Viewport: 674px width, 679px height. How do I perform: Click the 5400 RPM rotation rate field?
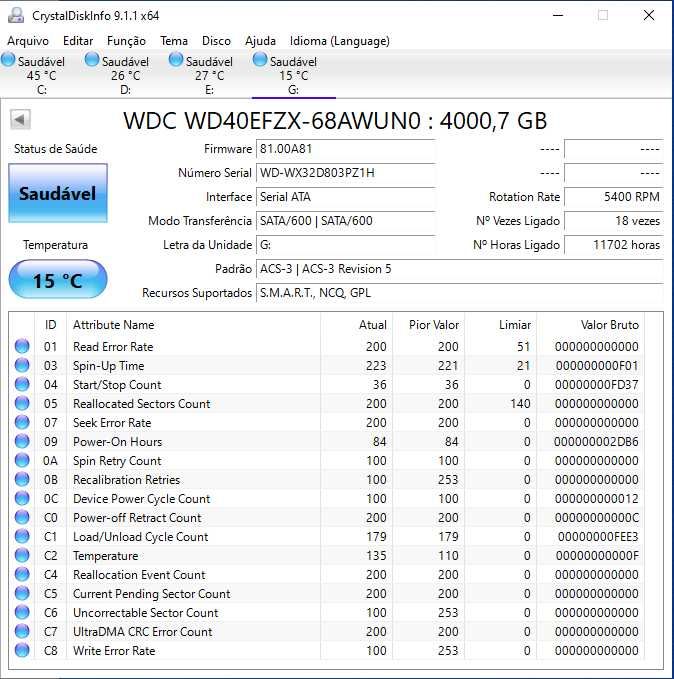click(x=614, y=197)
